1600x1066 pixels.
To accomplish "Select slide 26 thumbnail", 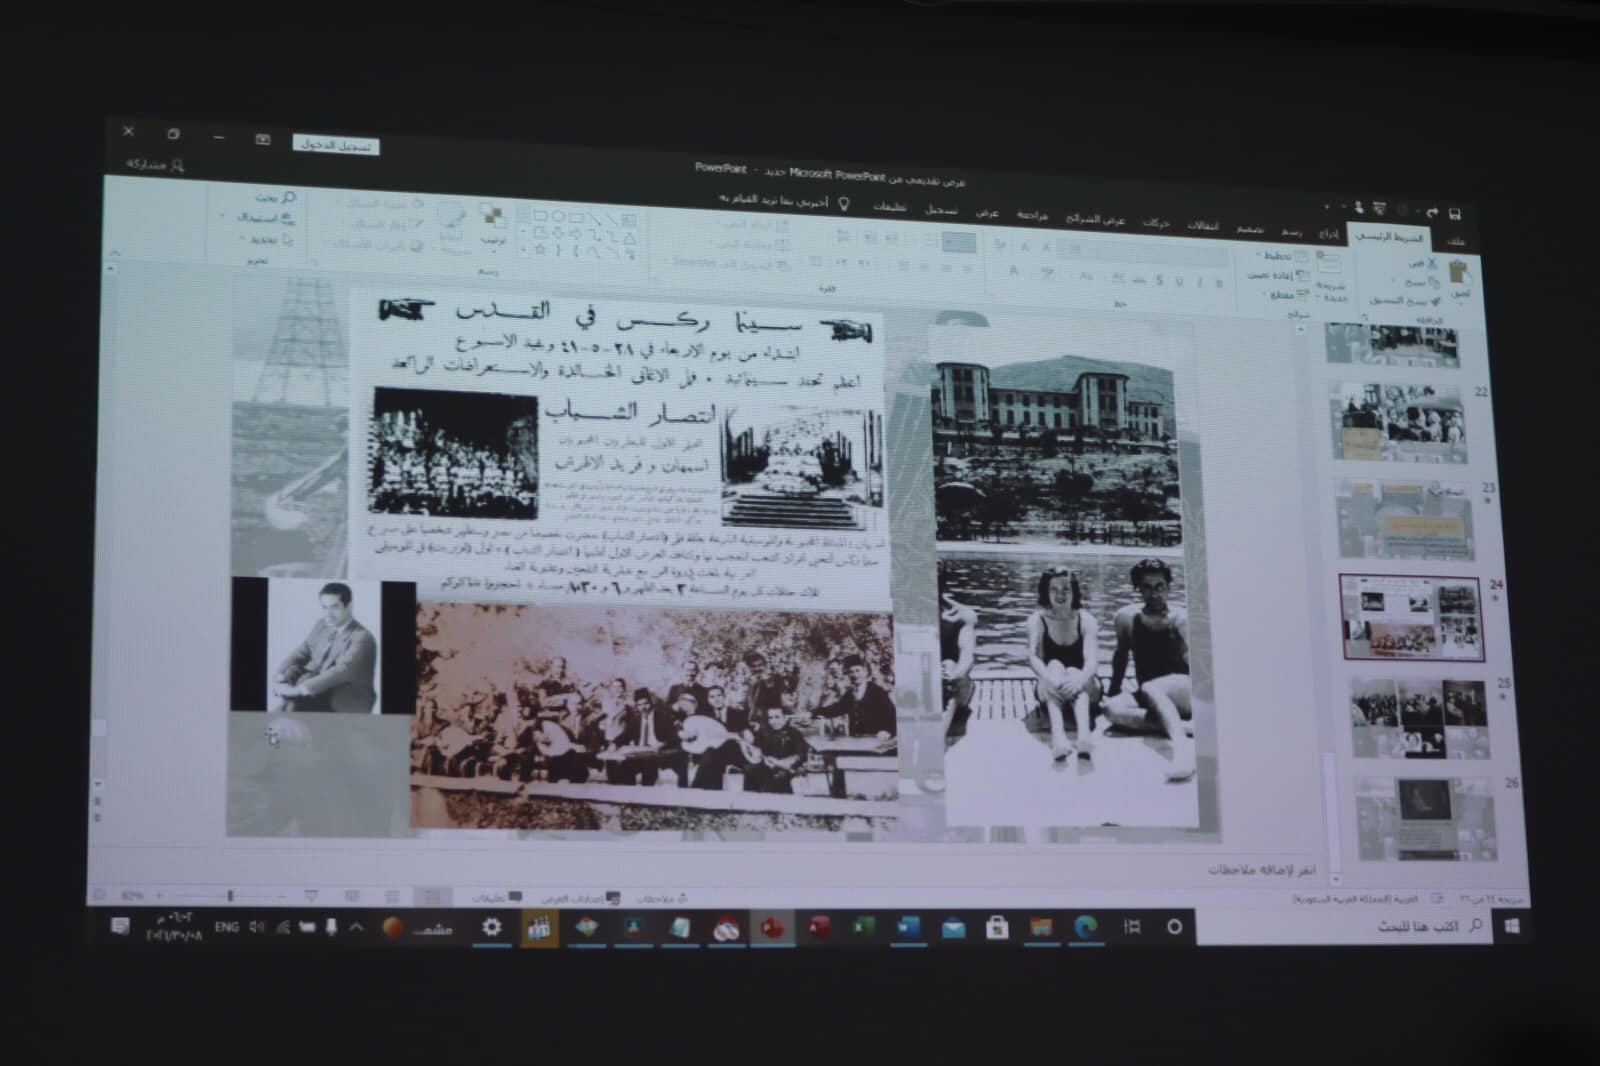I will coord(1426,819).
